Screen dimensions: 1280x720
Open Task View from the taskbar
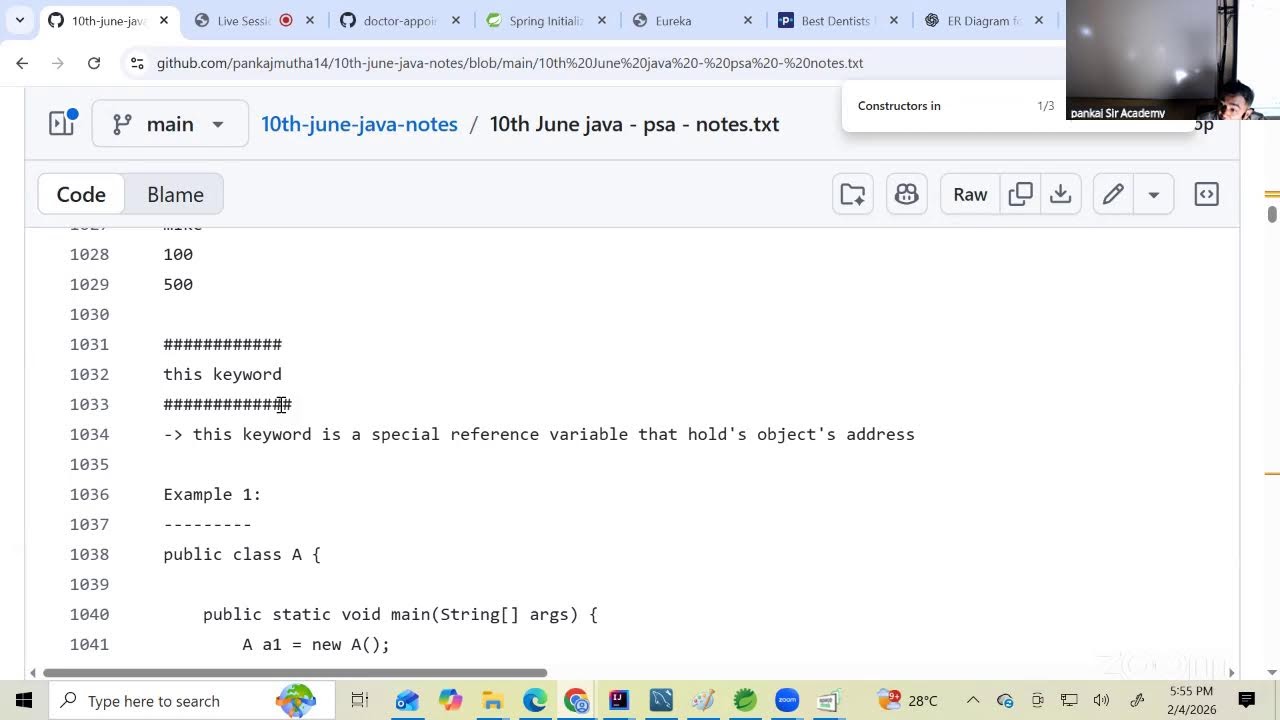pos(360,700)
